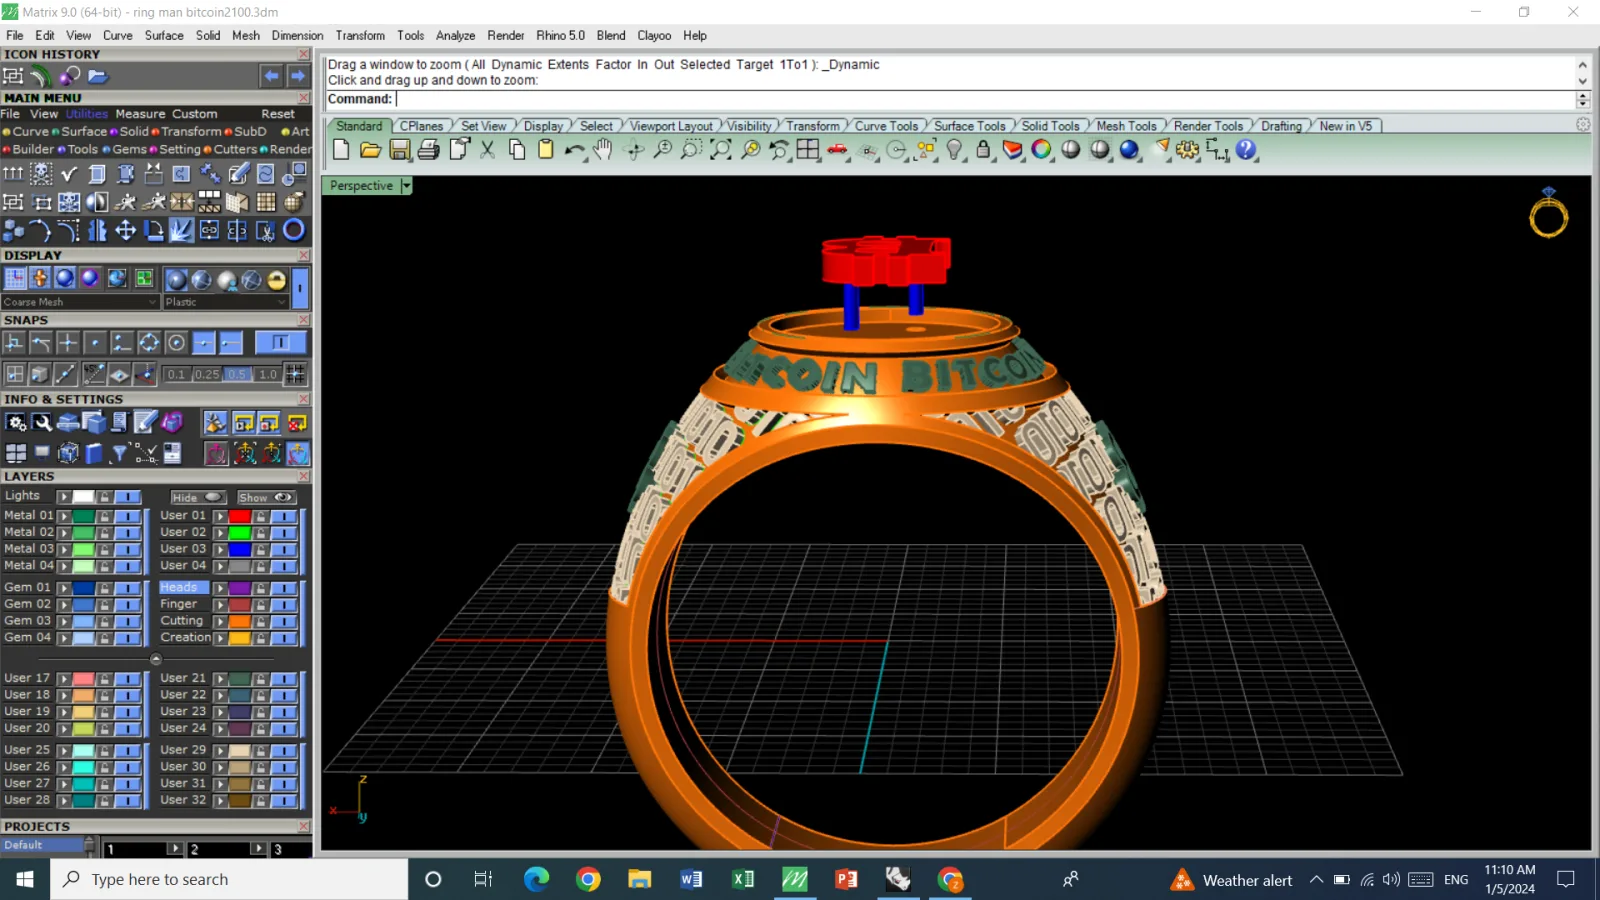1600x900 pixels.
Task: Click the blue ring icon in Main Menu panel
Action: (x=294, y=231)
